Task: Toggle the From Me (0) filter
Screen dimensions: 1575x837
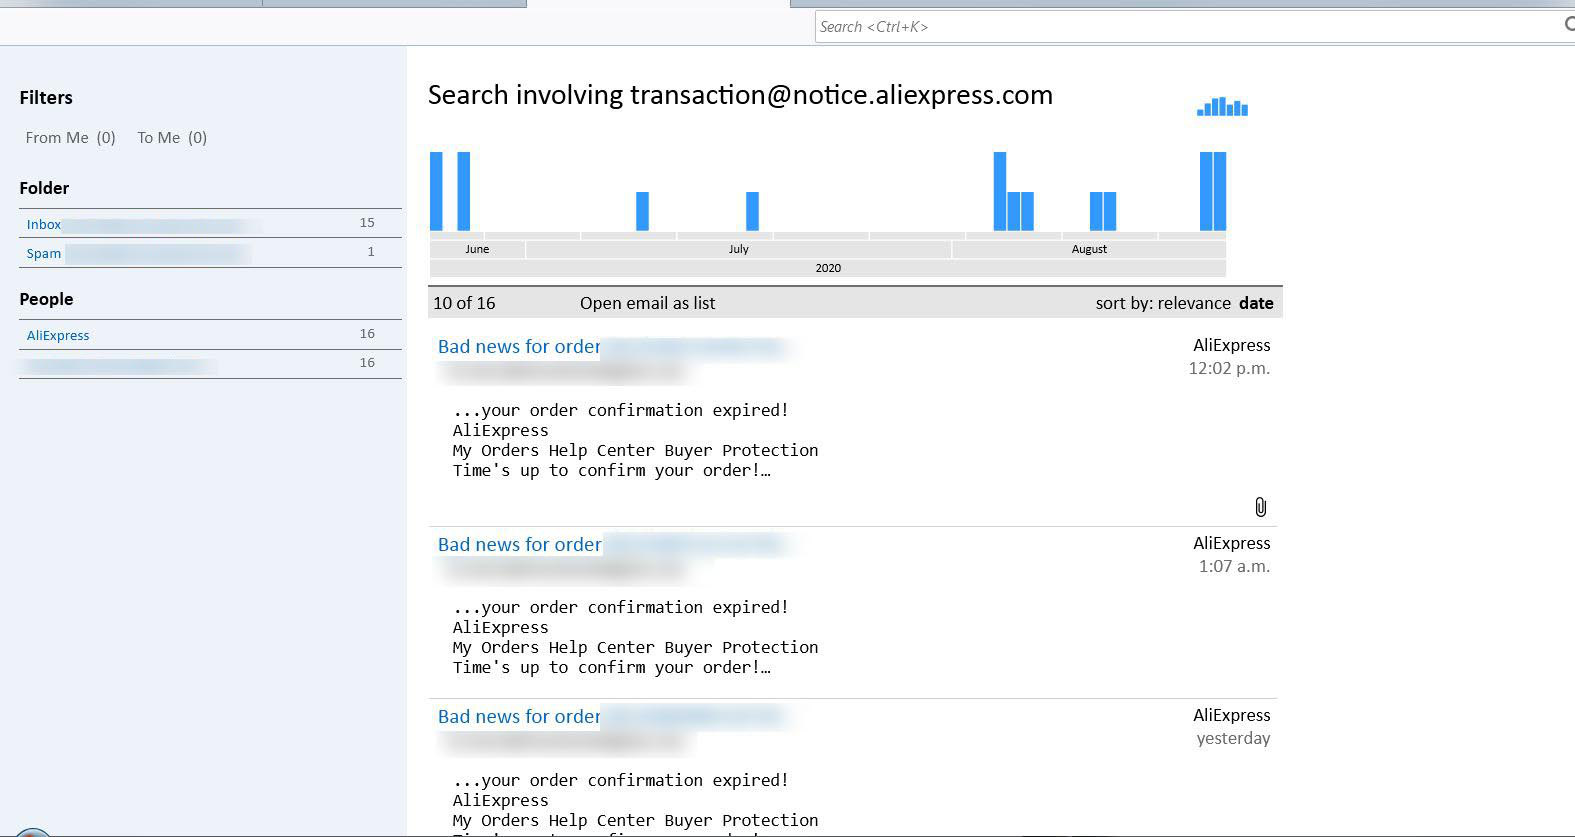Action: click(71, 138)
